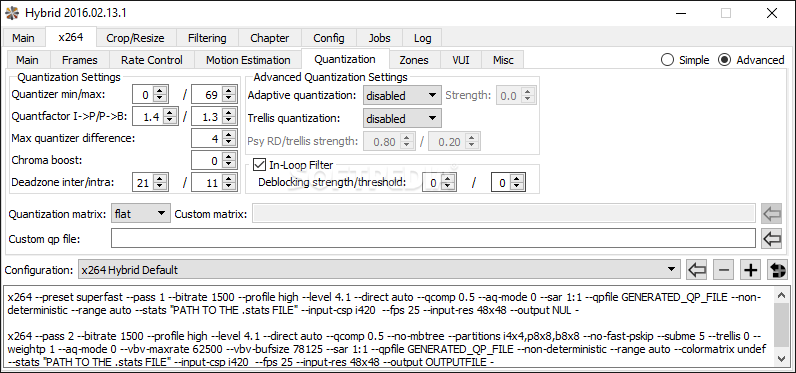Click the reset defaults icon beside plus

[x=777, y=270]
